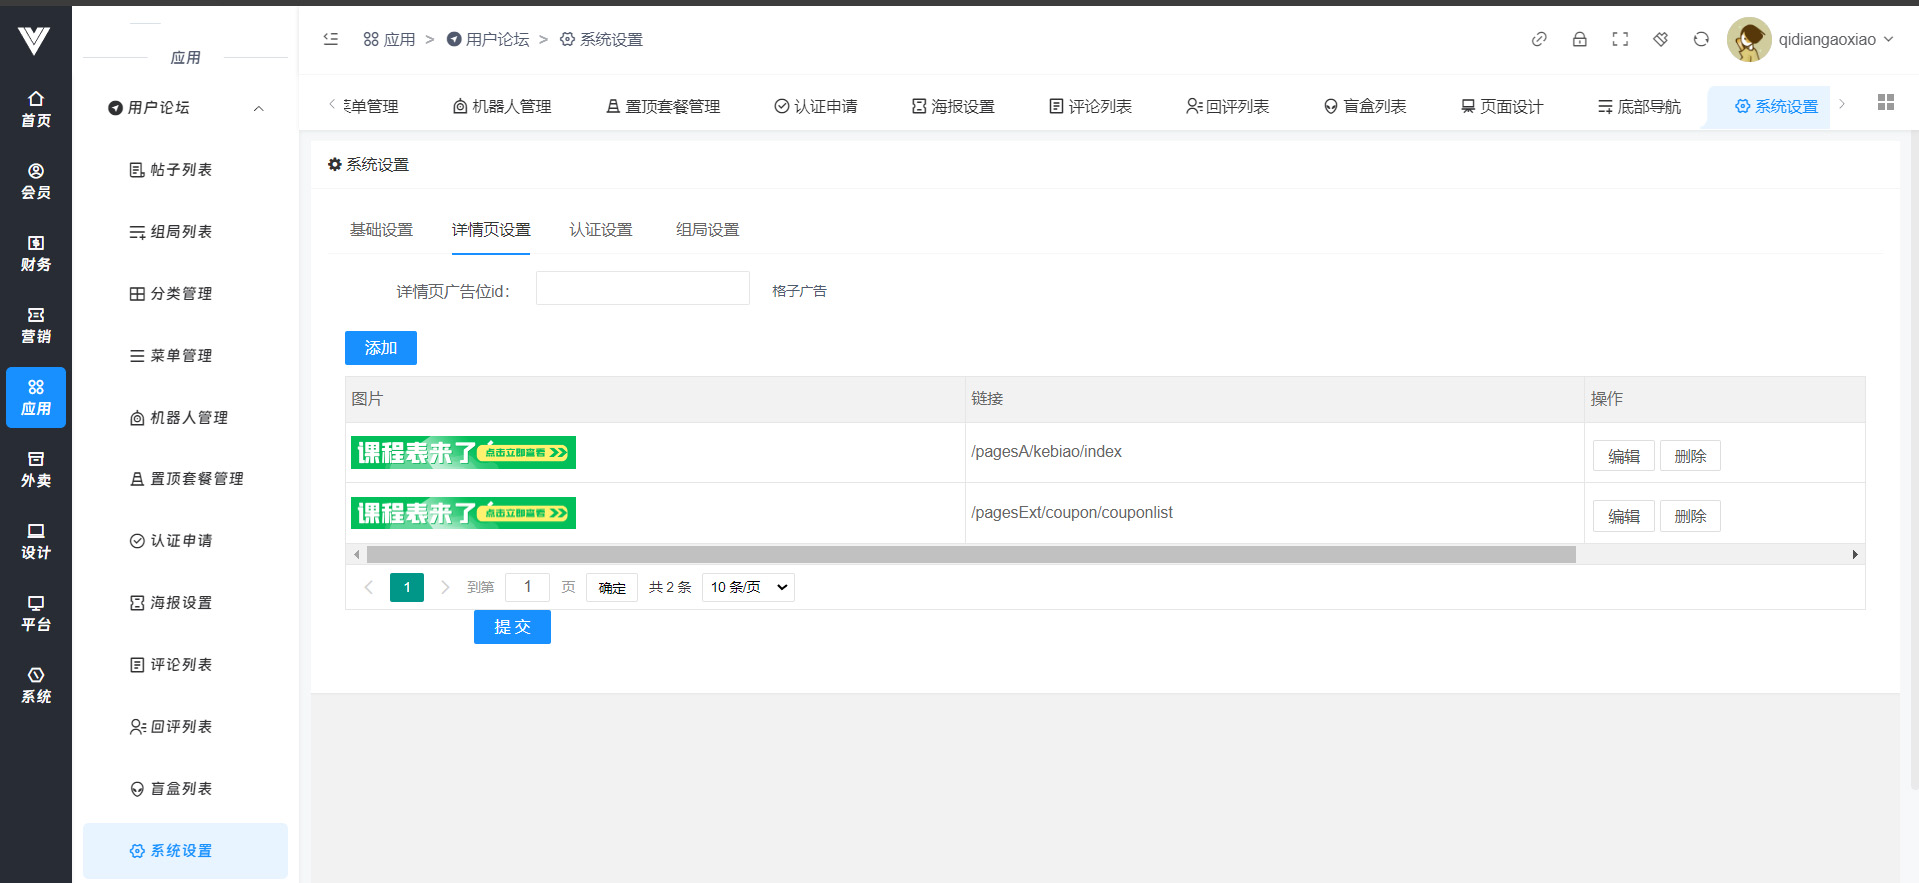Image resolution: width=1919 pixels, height=883 pixels.
Task: Open the 营销 section in left rail
Action: [x=36, y=325]
